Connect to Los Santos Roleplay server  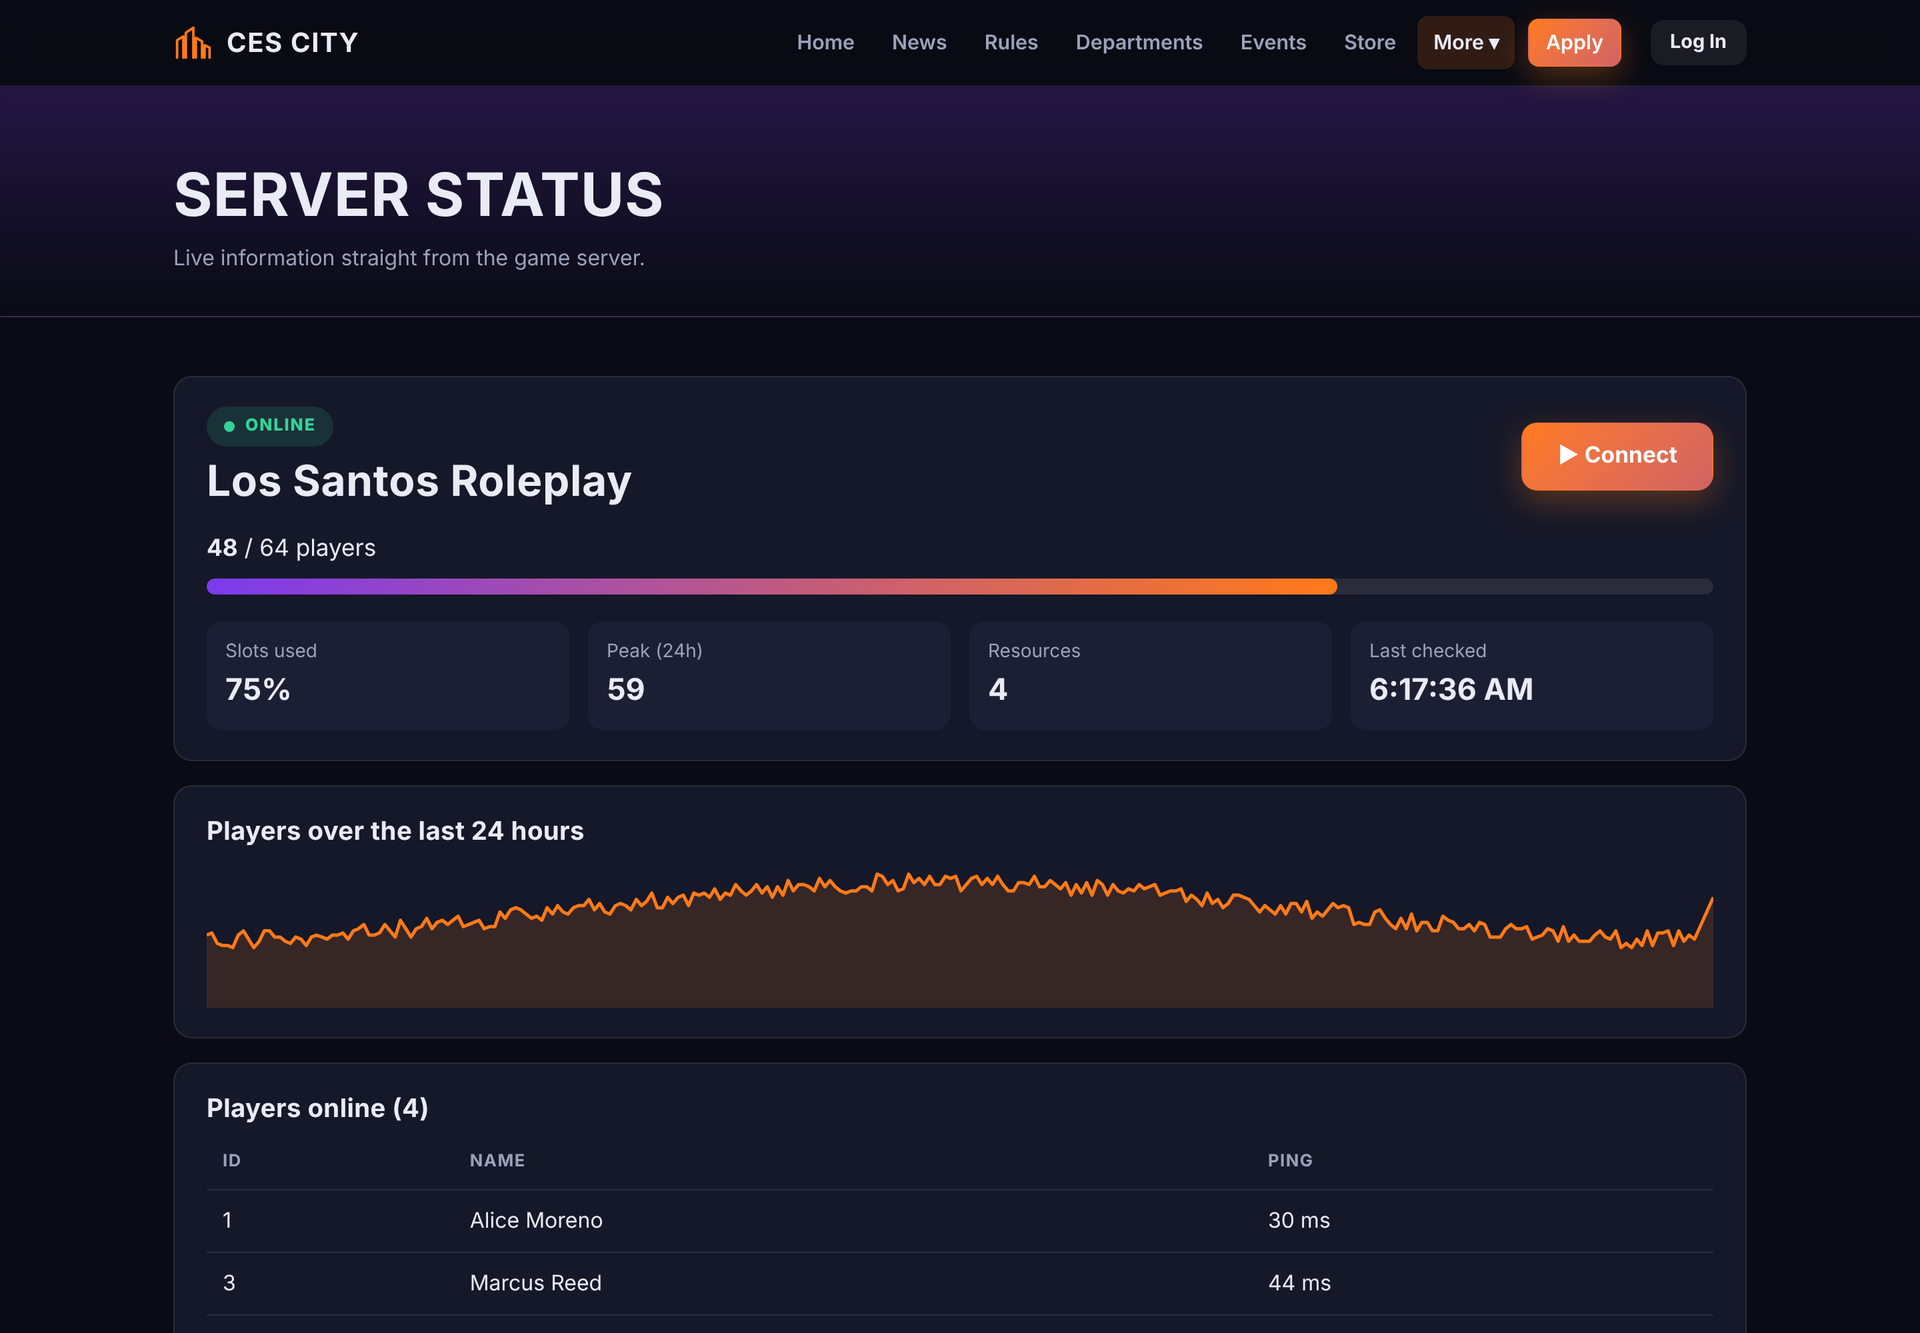(1617, 456)
